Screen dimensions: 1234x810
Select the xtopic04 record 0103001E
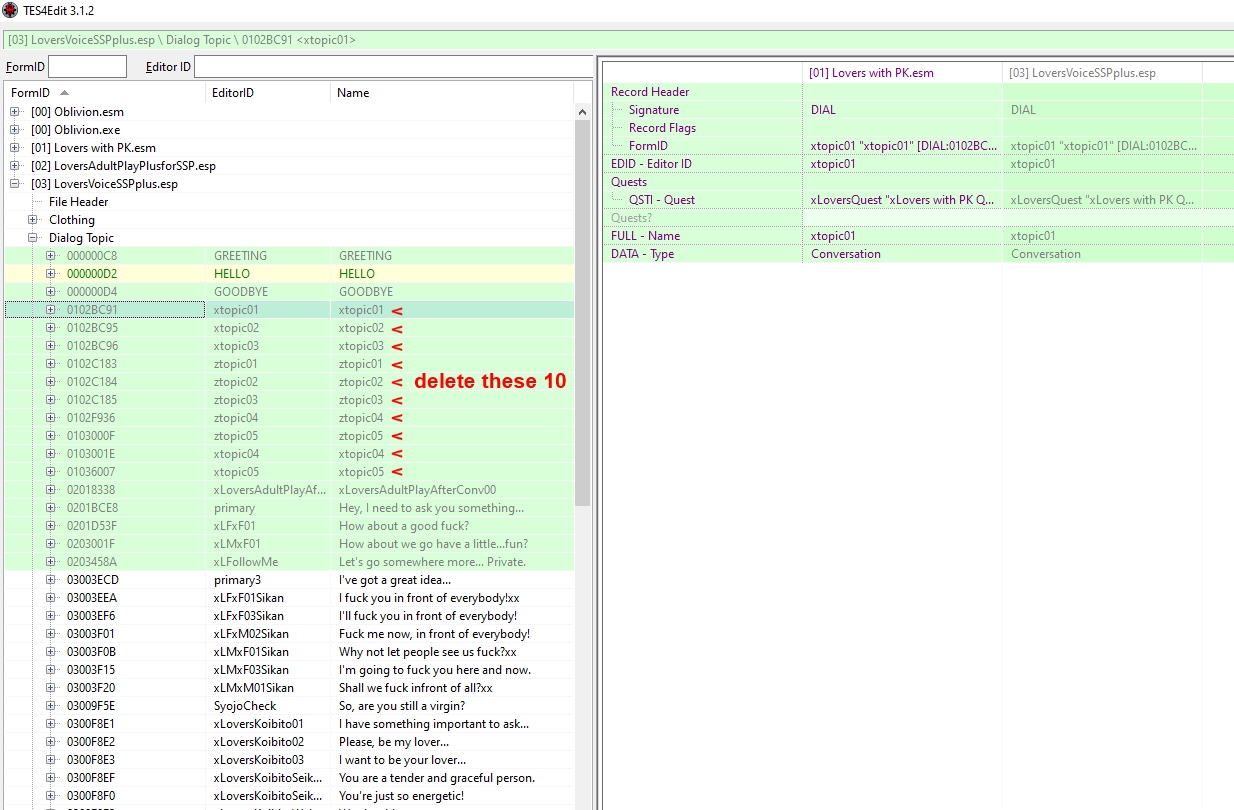click(289, 454)
